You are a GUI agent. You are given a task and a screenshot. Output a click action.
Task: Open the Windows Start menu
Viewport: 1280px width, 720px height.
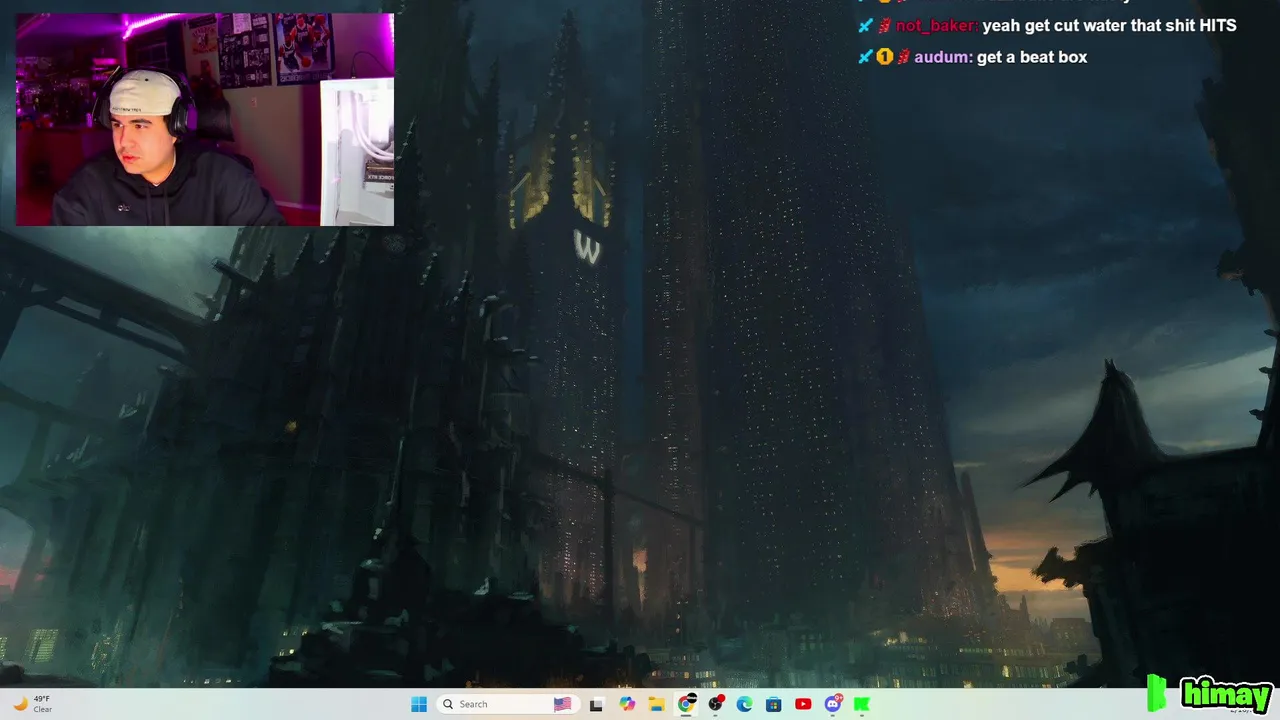419,704
